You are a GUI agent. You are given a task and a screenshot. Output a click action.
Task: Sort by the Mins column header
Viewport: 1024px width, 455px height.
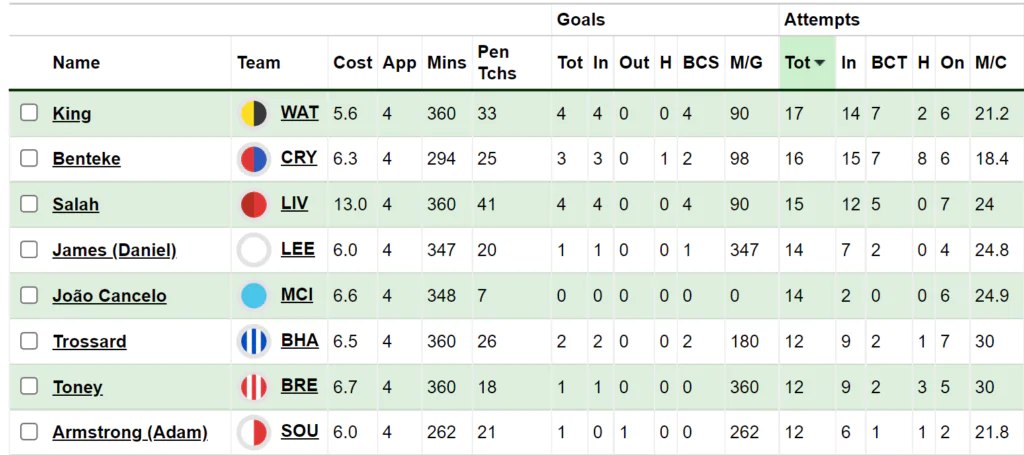pyautogui.click(x=447, y=63)
